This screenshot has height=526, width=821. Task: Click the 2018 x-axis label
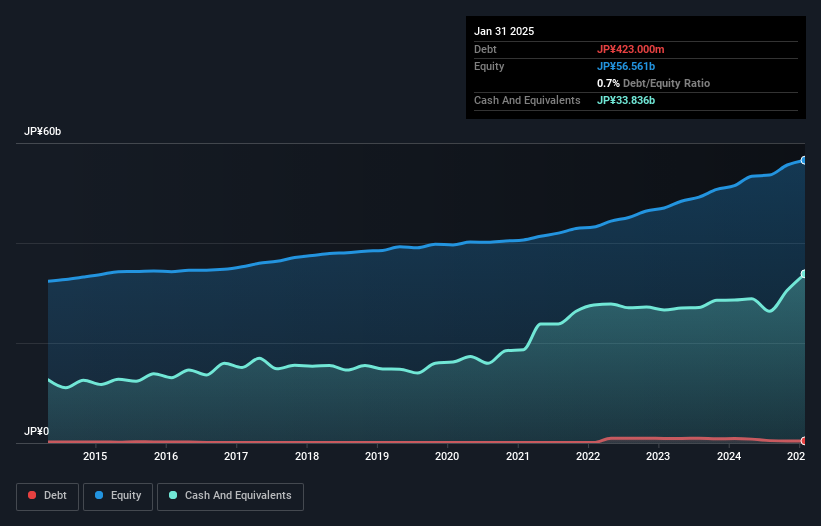click(307, 456)
